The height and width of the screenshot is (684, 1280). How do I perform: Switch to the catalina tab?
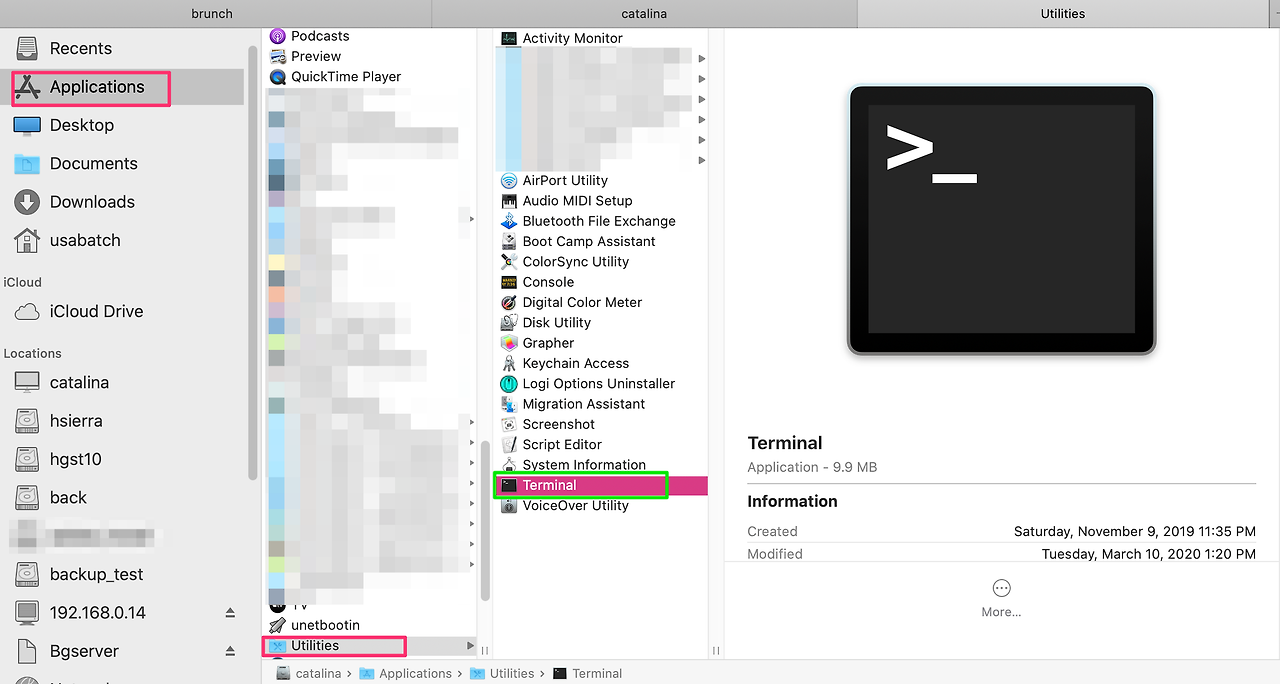tap(645, 13)
